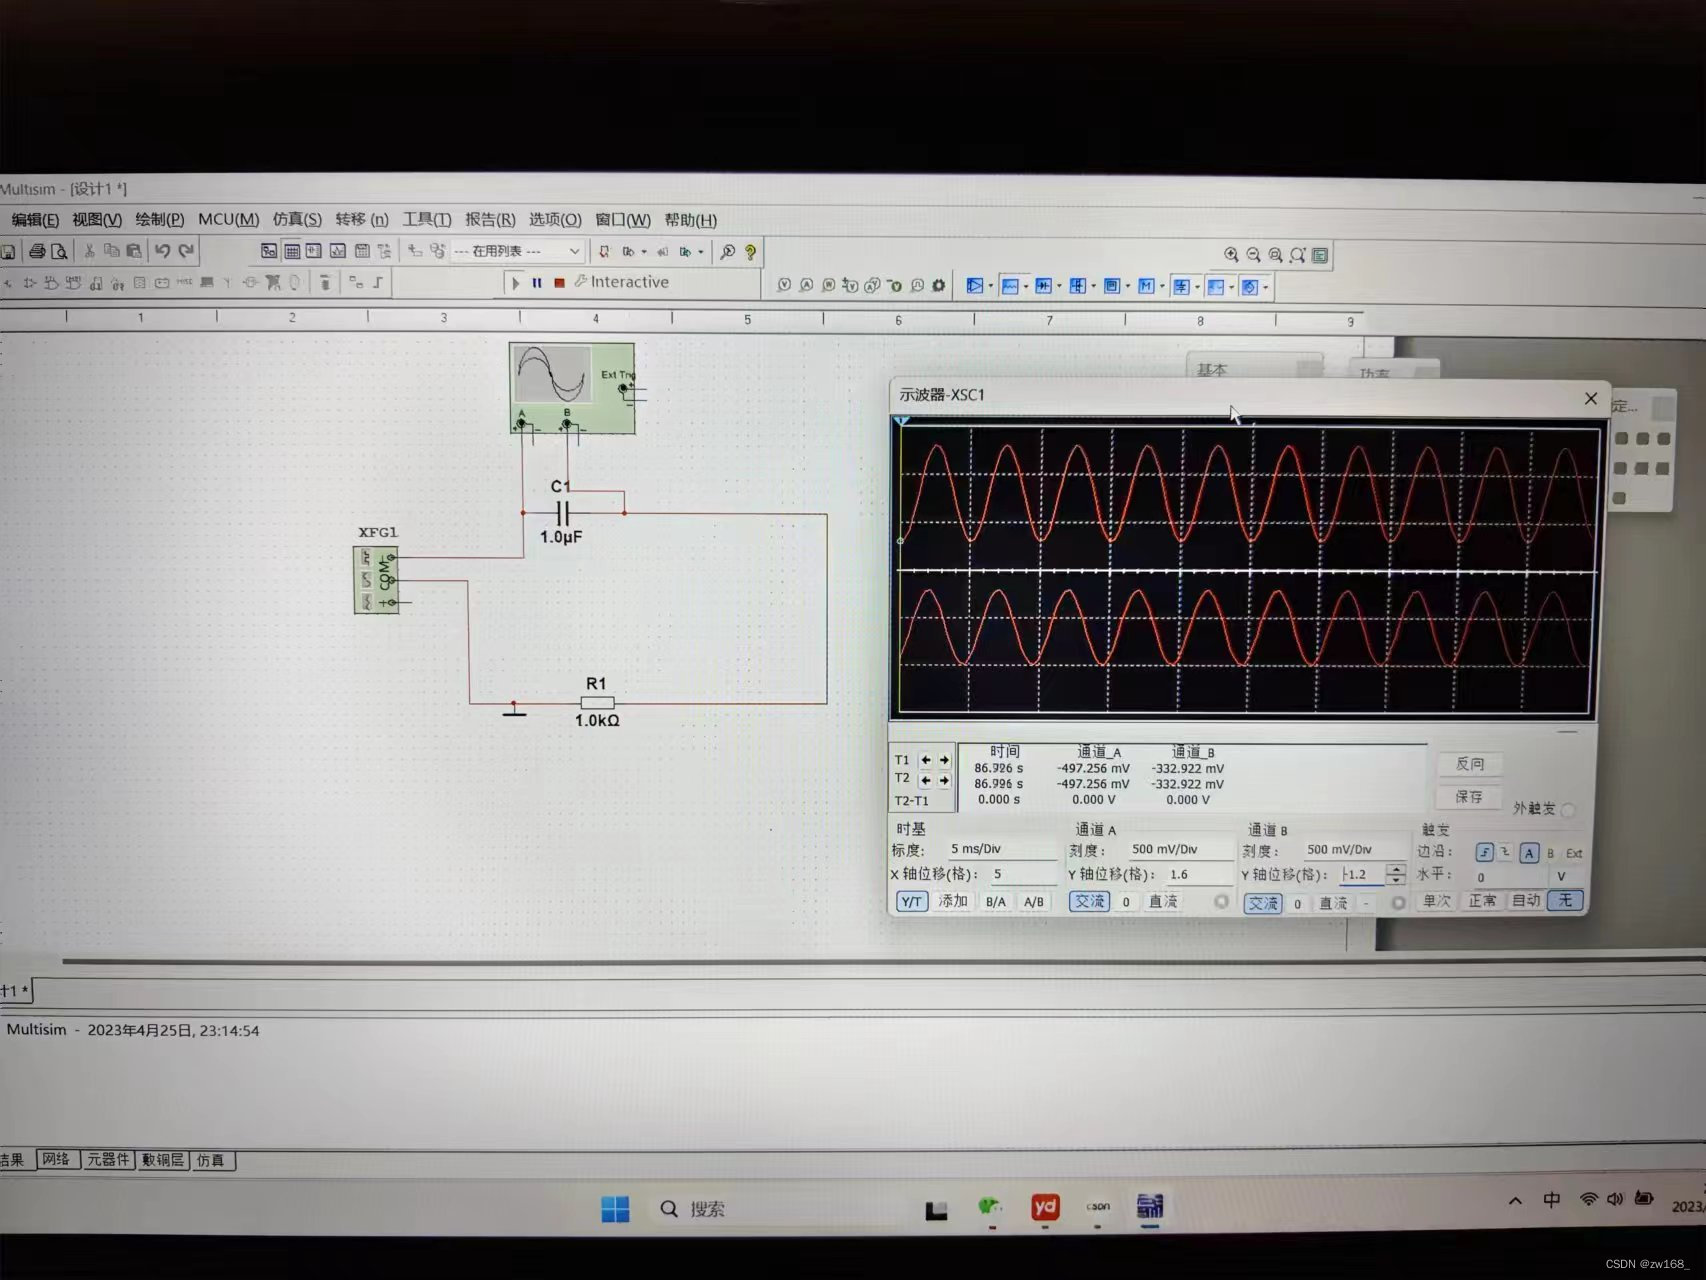Open the 仿真(S) menu
This screenshot has width=1706, height=1280.
tap(297, 219)
